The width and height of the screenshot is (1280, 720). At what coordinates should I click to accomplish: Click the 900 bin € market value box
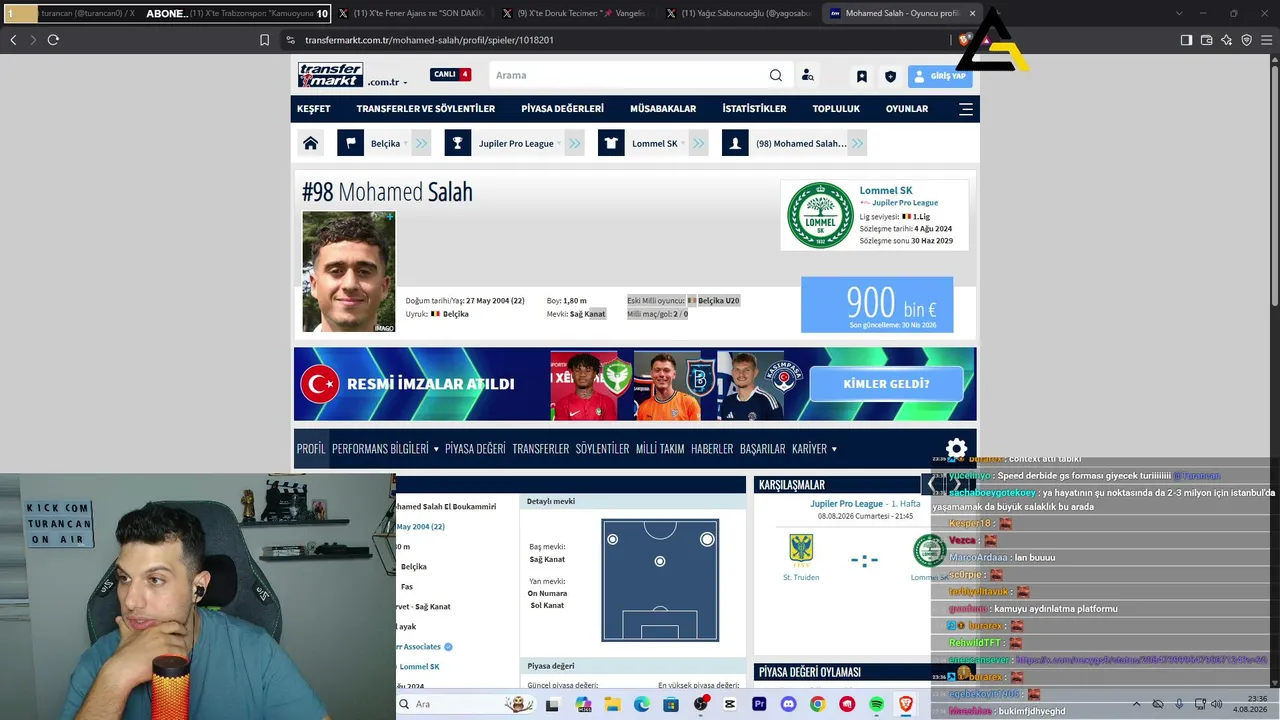coord(877,304)
